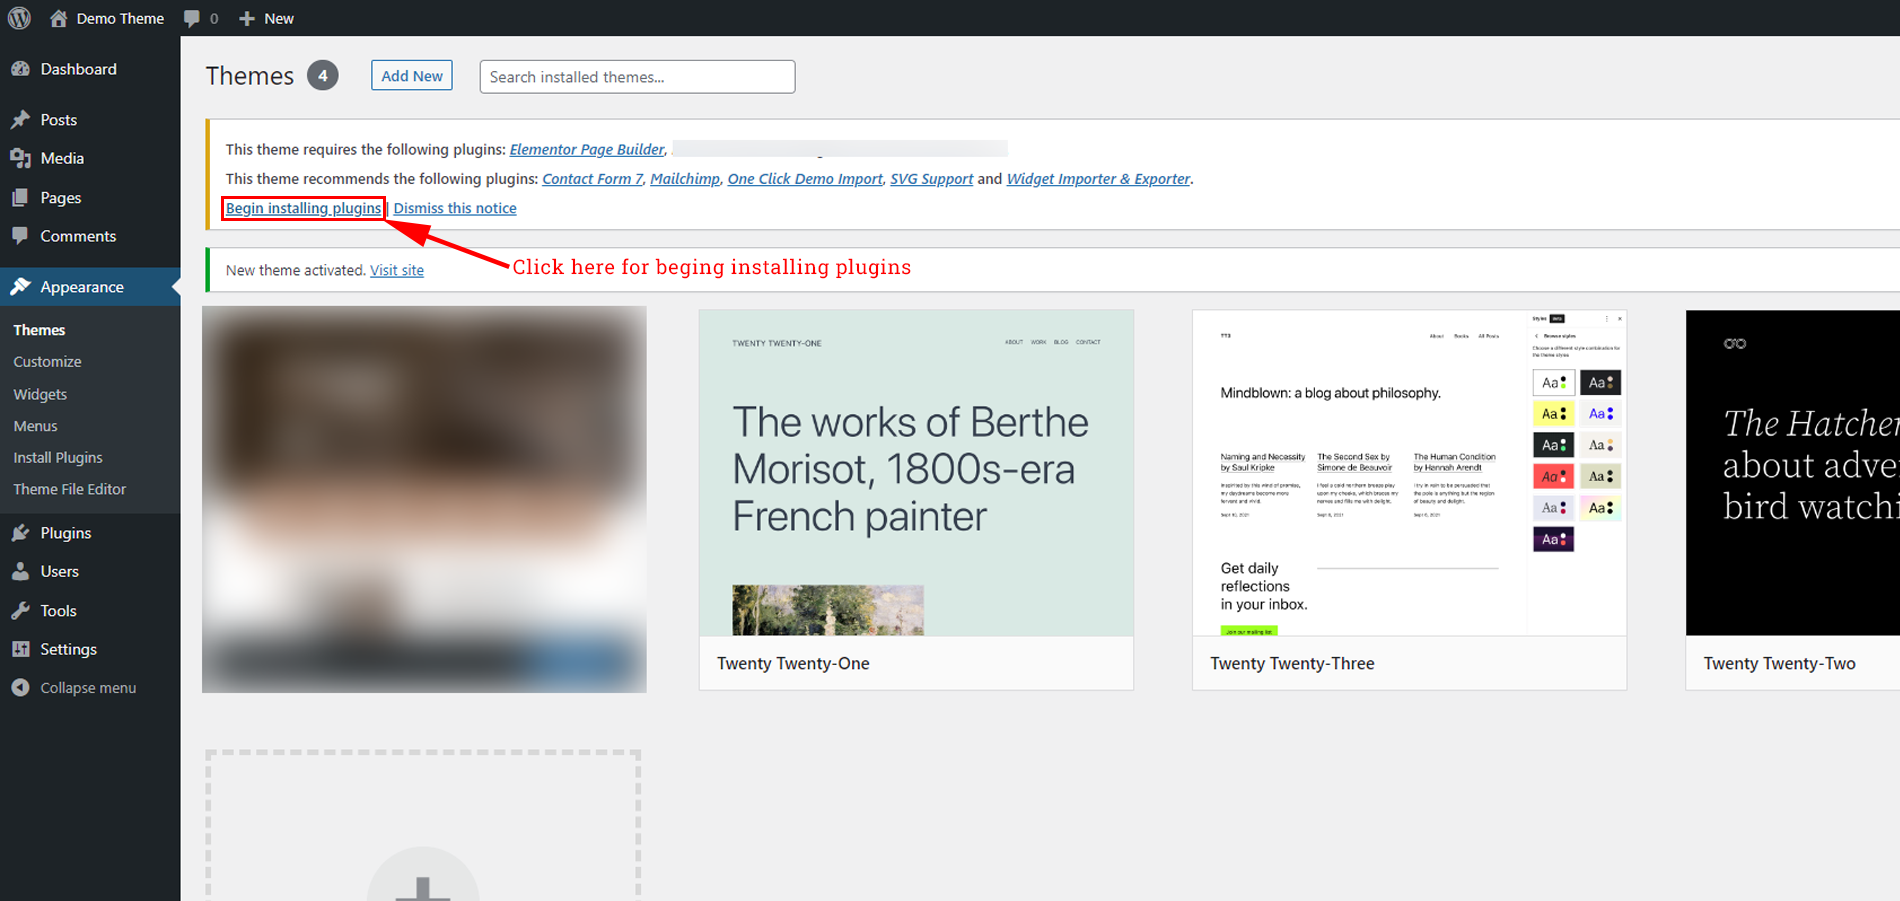
Task: Click Begin installing plugins
Action: pos(302,208)
